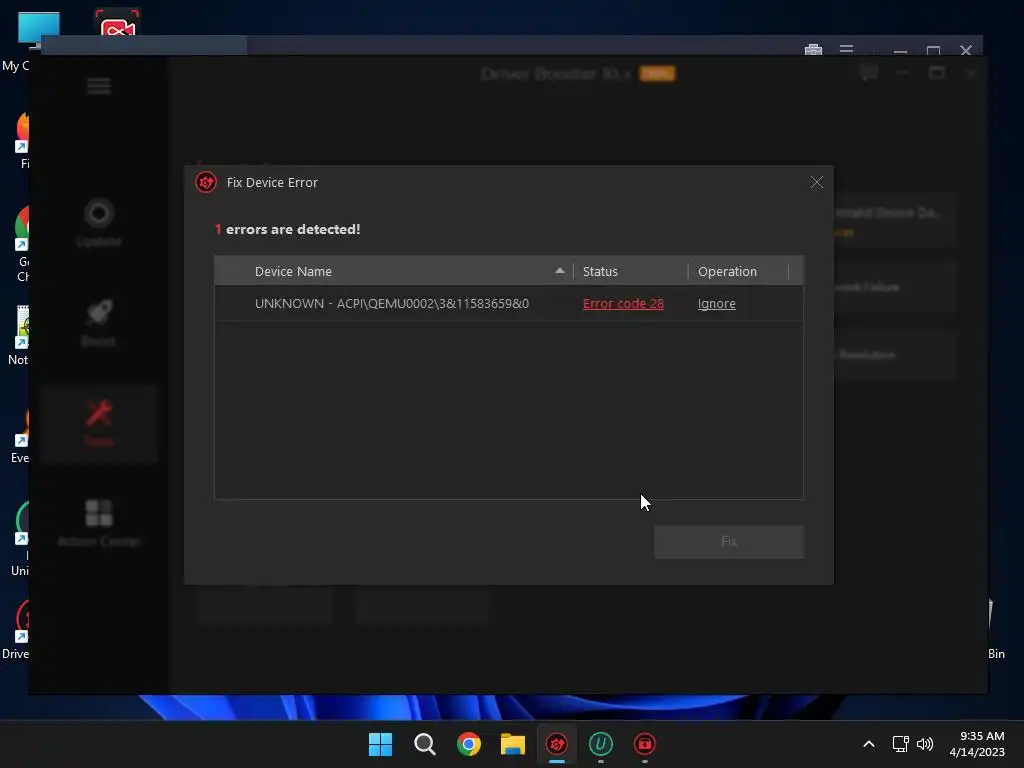Screen dimensions: 1024x768
Task: Click the disabled Fix button
Action: click(x=729, y=541)
